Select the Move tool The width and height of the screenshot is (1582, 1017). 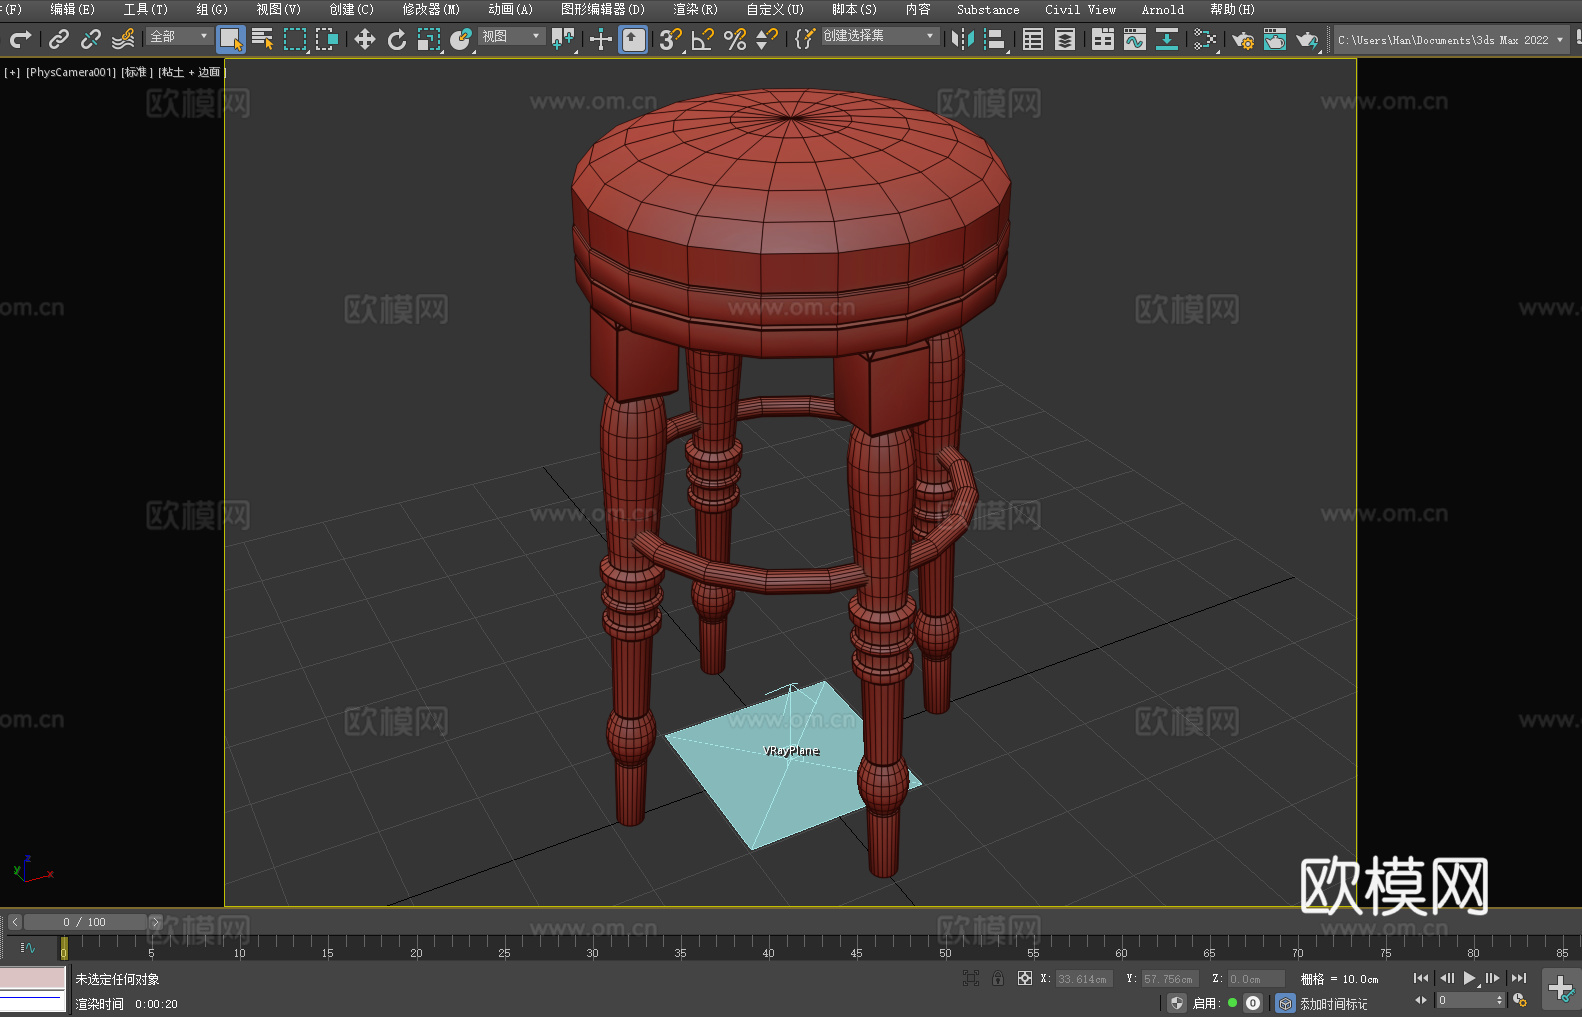tap(365, 39)
